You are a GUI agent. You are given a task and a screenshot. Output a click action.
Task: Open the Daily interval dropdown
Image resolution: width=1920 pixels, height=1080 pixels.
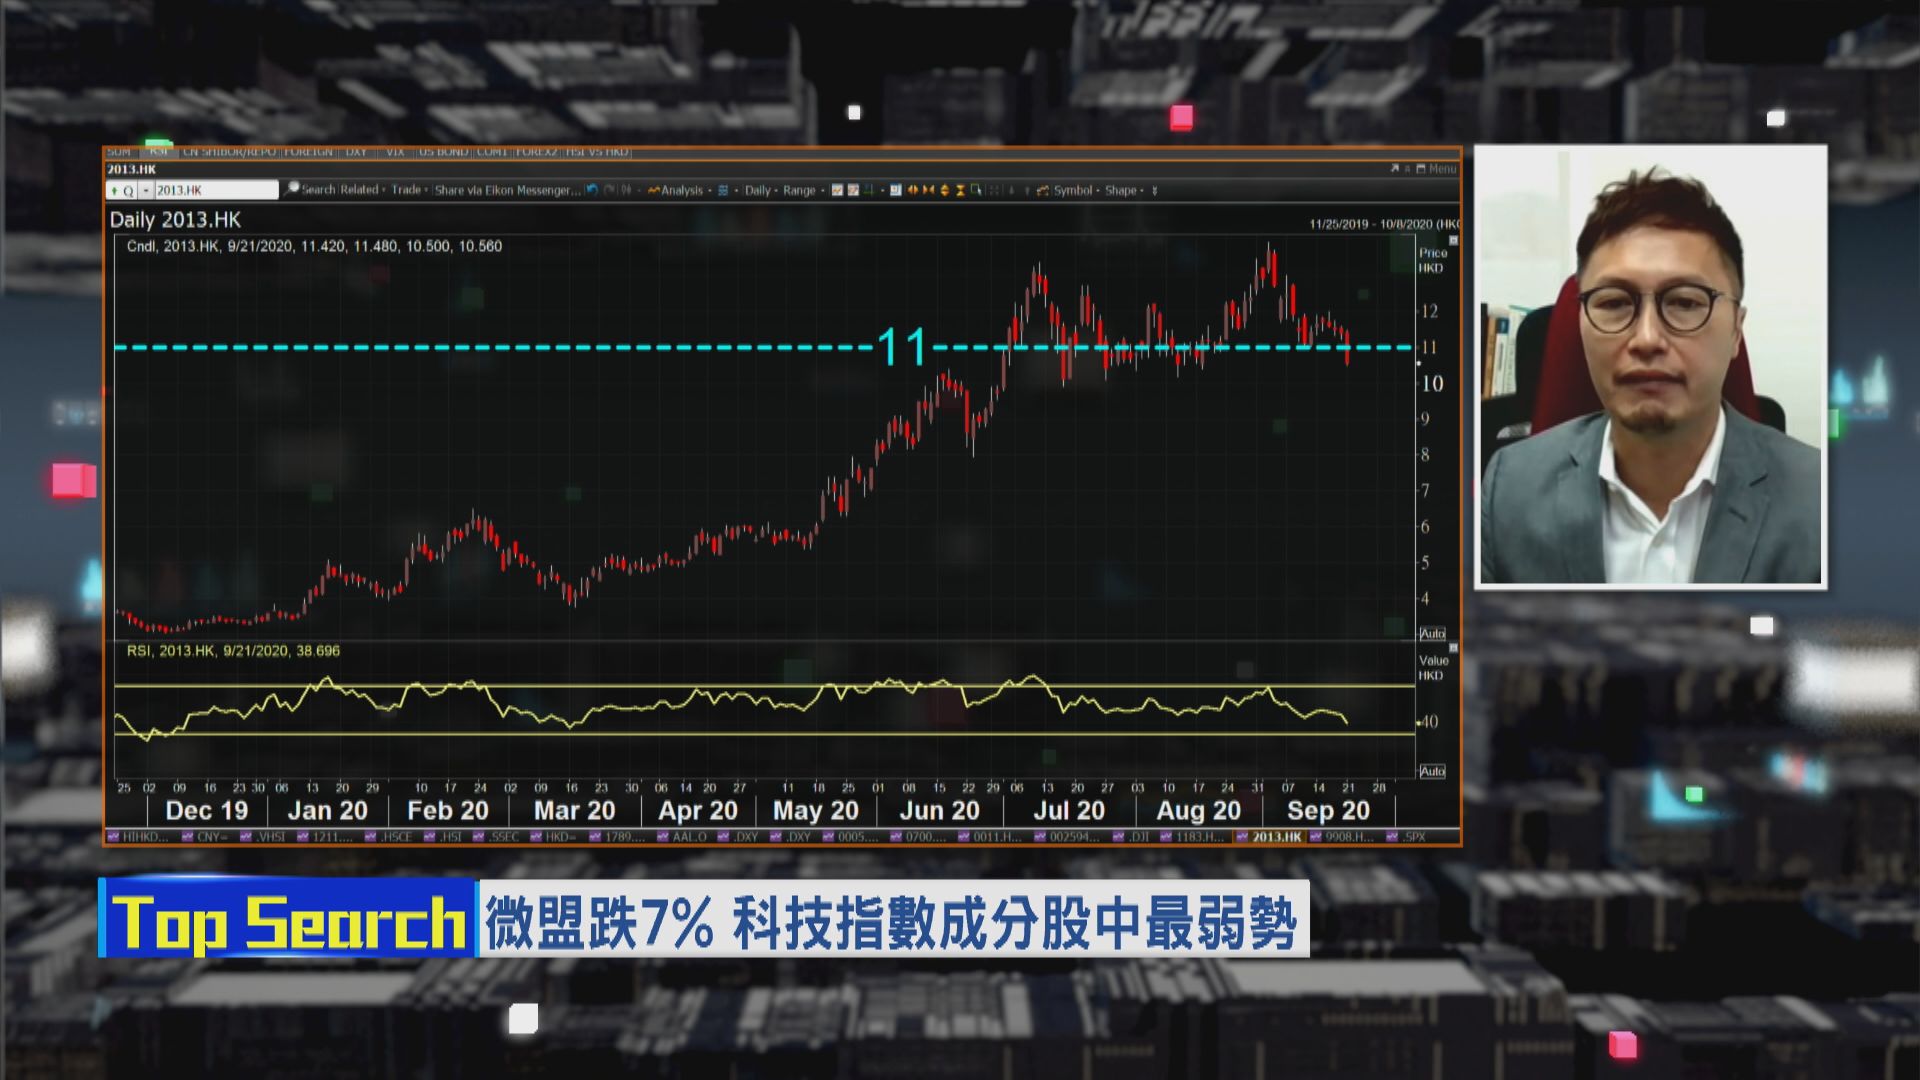coord(760,190)
